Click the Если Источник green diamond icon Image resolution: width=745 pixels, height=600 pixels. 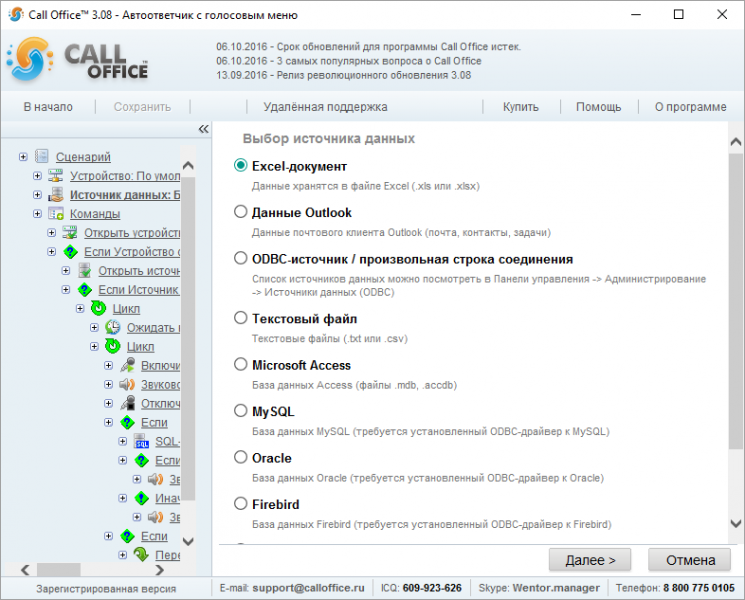[85, 290]
